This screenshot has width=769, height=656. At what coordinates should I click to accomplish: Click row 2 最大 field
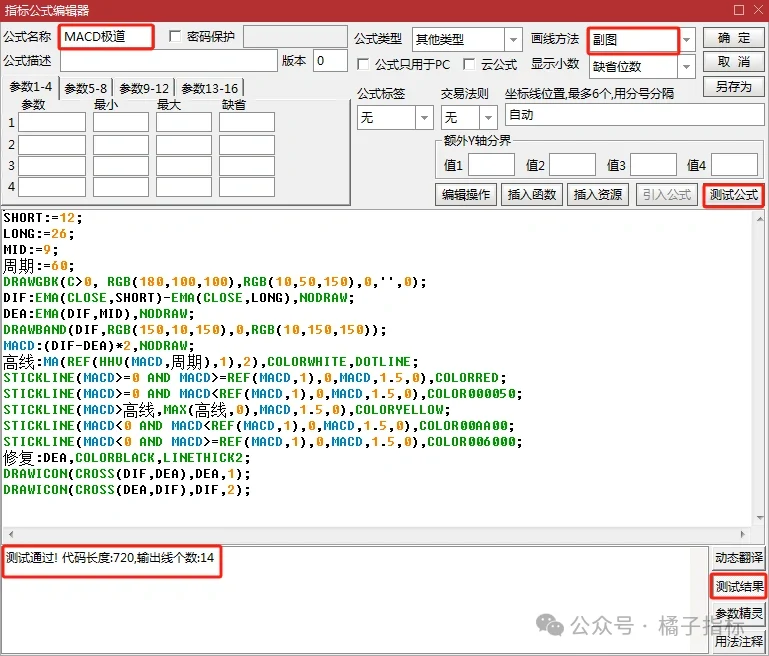coord(184,145)
